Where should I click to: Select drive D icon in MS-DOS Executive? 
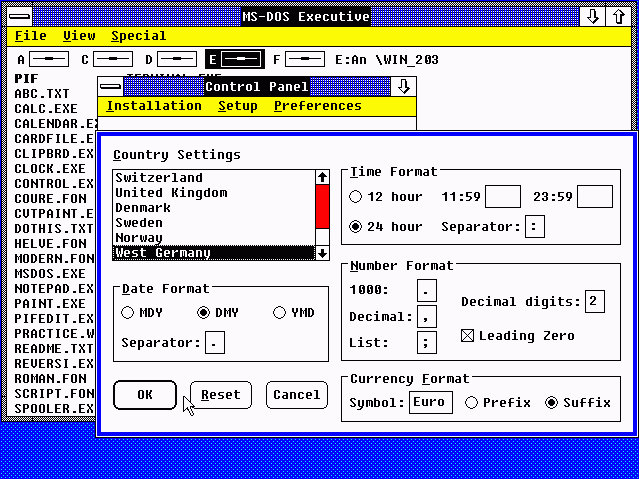177,60
